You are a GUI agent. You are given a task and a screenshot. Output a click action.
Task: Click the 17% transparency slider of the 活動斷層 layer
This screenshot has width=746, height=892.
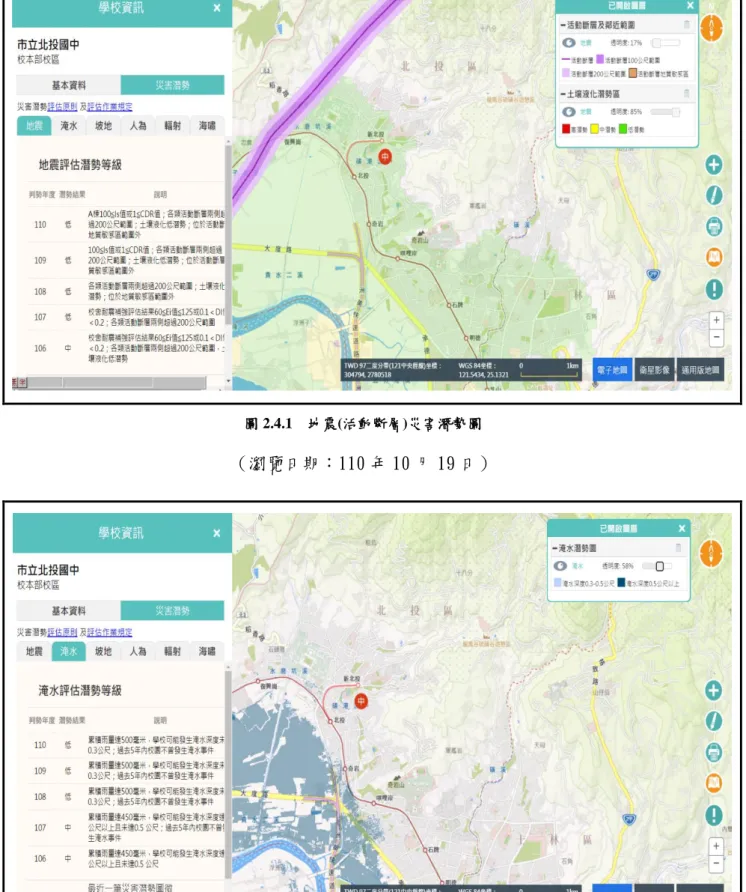(x=666, y=43)
